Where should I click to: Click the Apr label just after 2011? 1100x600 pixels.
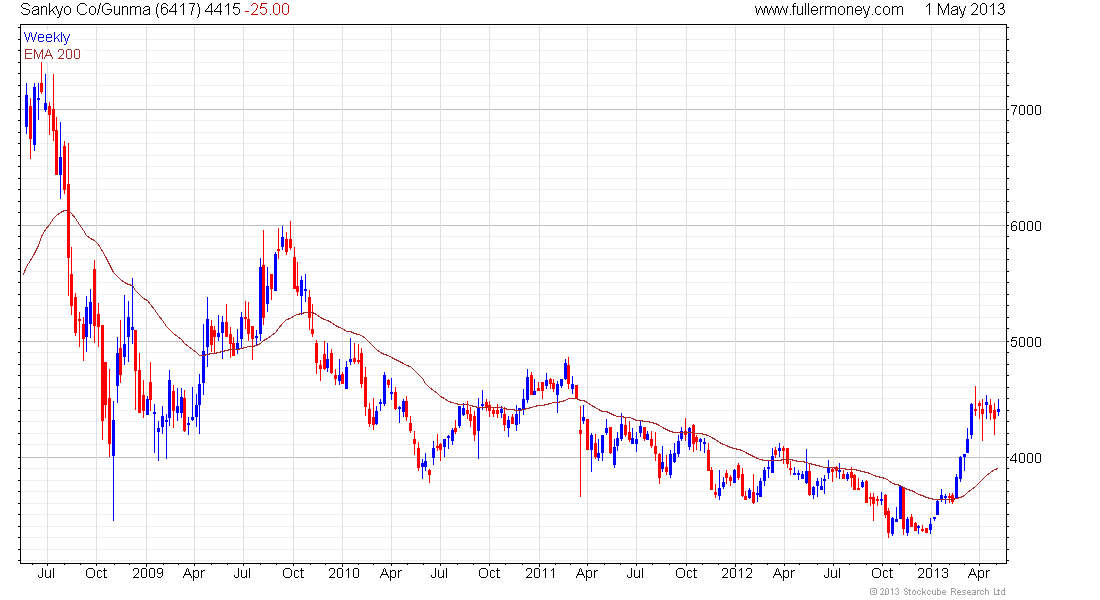coord(586,573)
